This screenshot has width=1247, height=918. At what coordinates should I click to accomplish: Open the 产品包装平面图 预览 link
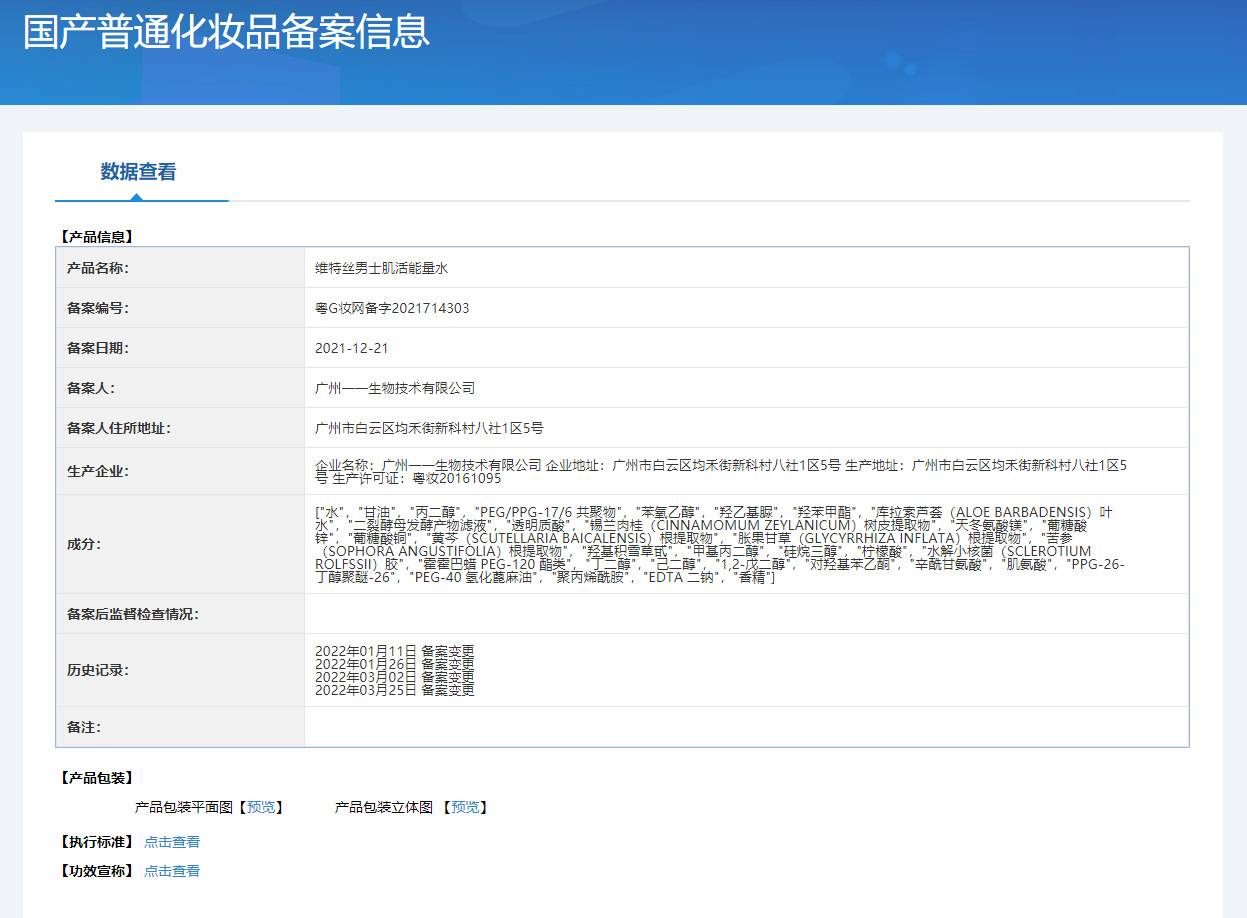[x=261, y=807]
